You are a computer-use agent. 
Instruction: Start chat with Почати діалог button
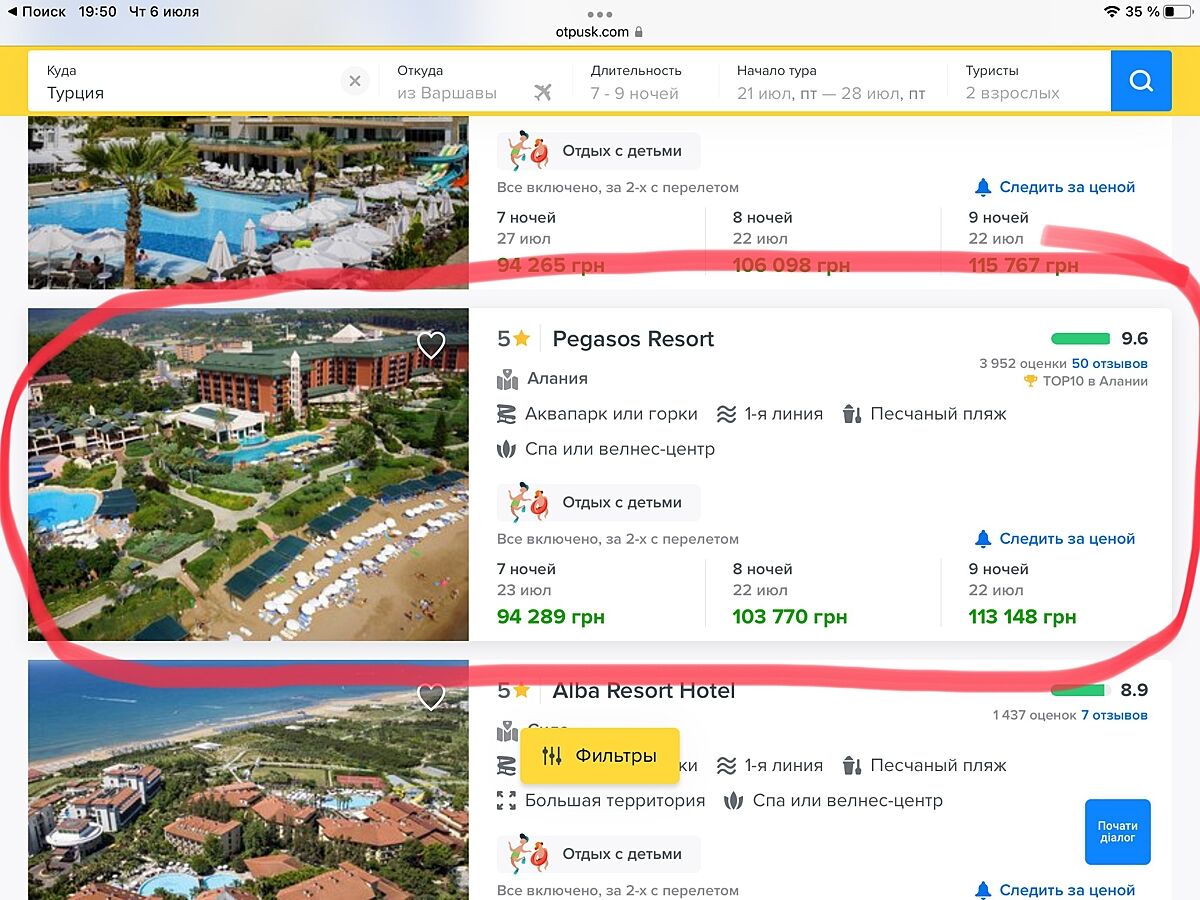tap(1117, 831)
